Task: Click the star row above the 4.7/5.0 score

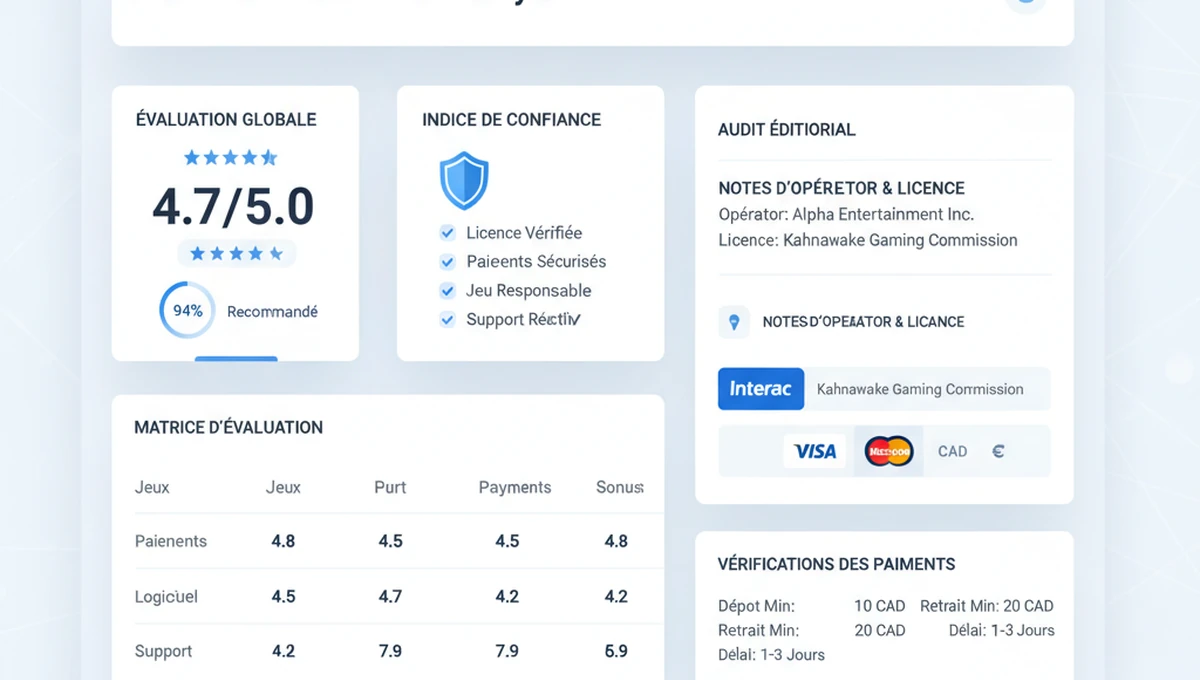Action: tap(230, 157)
